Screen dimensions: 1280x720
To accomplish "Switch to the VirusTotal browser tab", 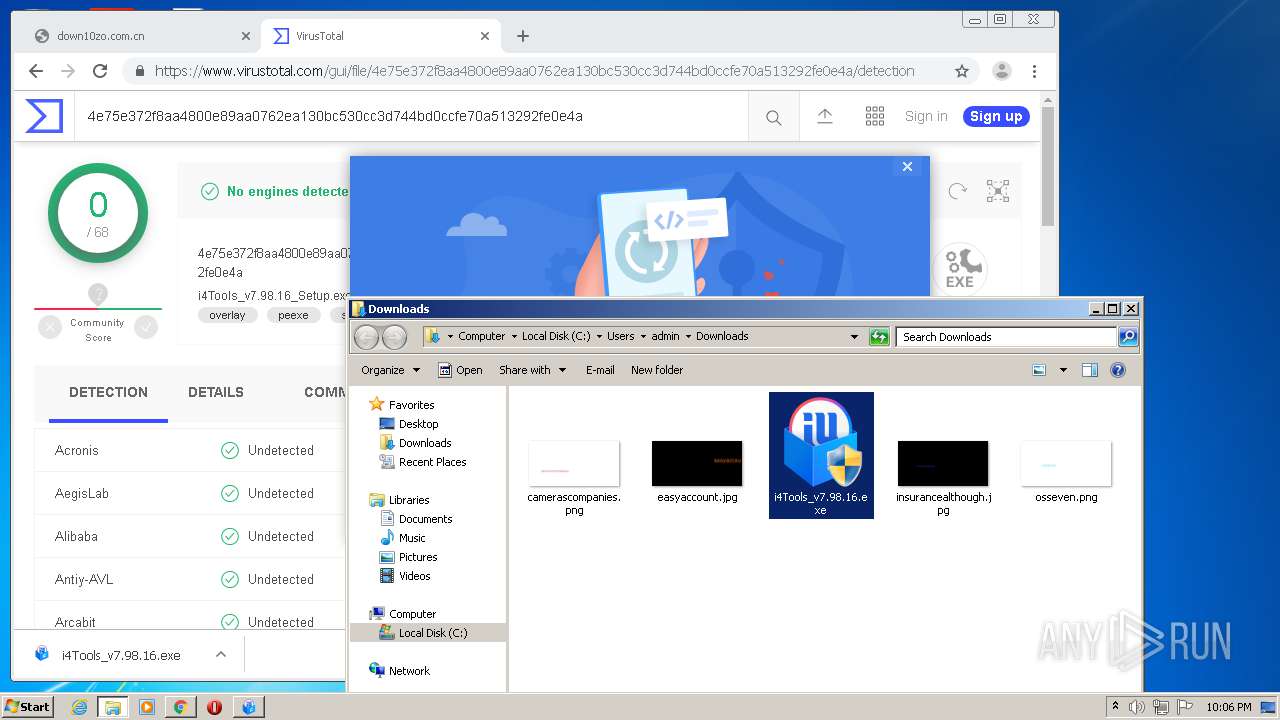I will (x=381, y=36).
